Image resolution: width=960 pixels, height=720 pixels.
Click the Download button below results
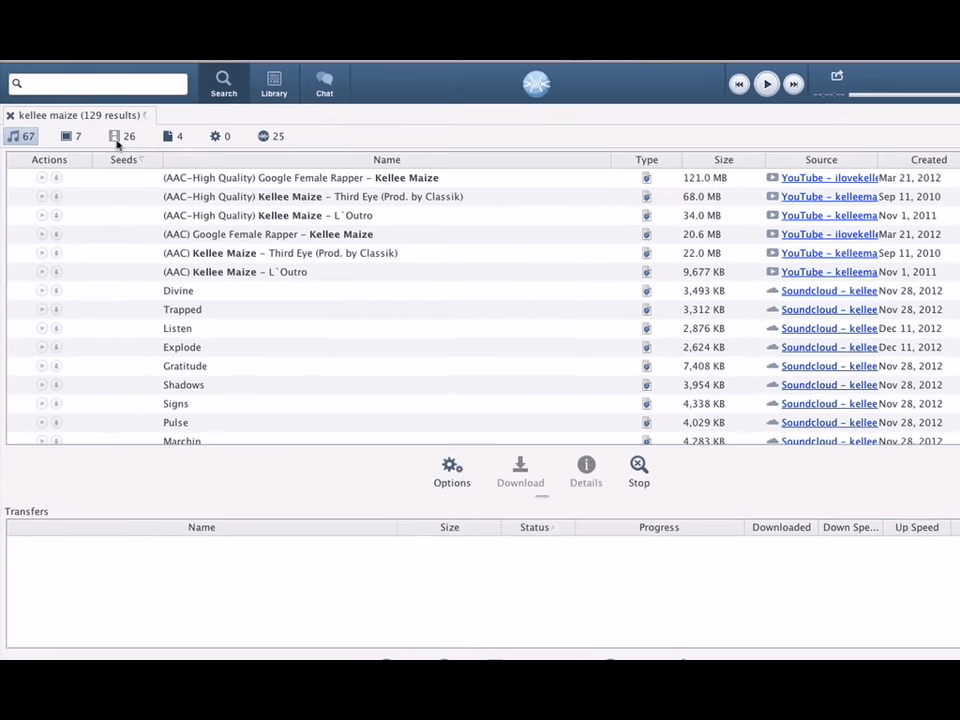pyautogui.click(x=520, y=472)
